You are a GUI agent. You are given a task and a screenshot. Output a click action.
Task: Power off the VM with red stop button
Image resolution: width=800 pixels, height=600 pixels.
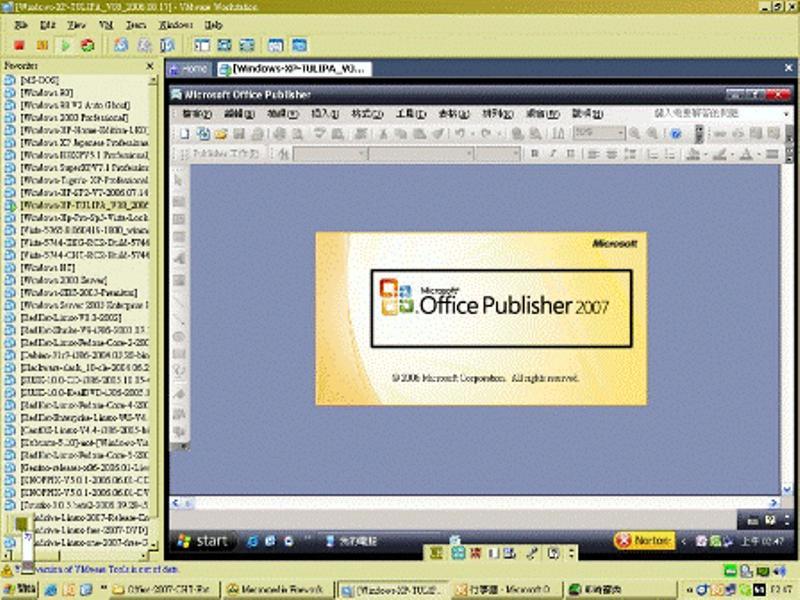(19, 45)
